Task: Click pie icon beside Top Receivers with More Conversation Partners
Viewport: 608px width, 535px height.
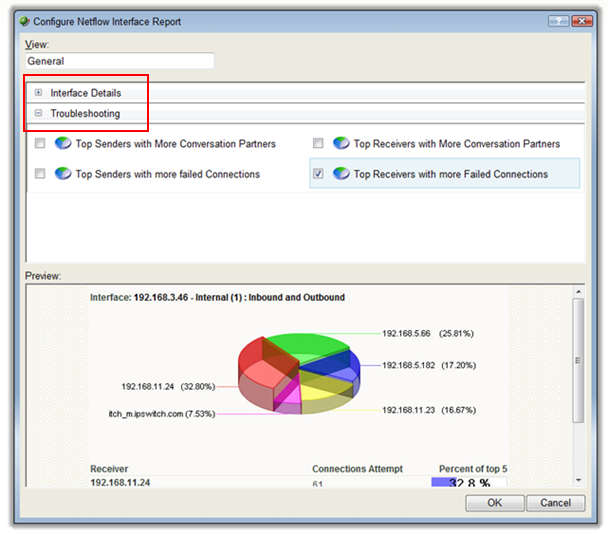Action: click(341, 144)
